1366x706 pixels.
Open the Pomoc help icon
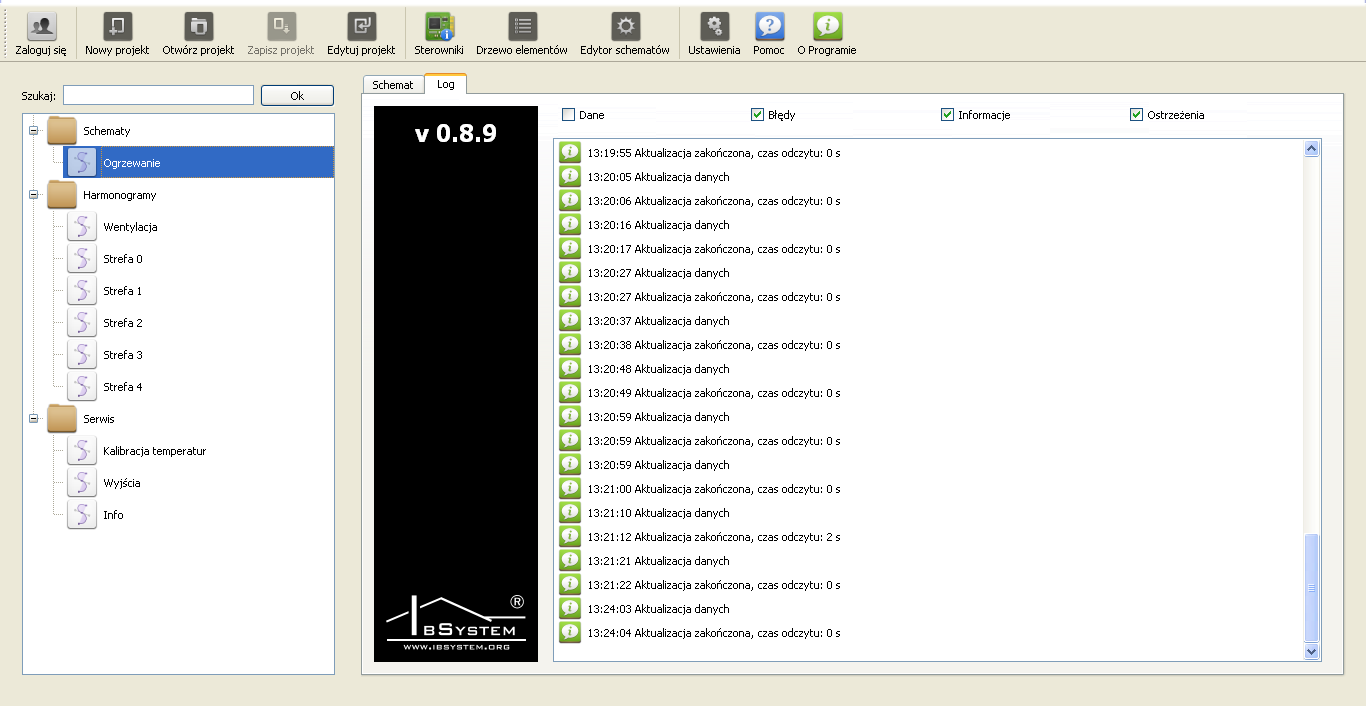coord(769,26)
